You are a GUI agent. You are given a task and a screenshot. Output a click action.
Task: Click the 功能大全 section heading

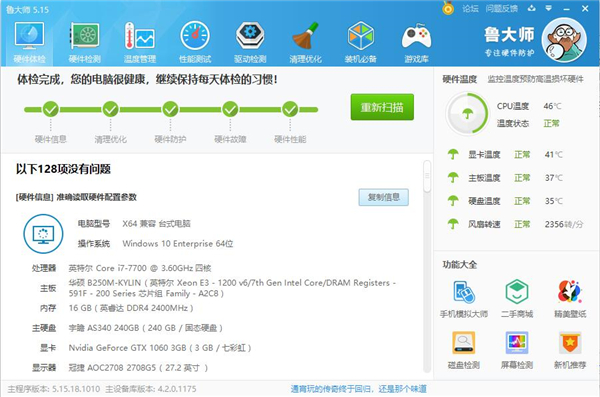(x=460, y=265)
